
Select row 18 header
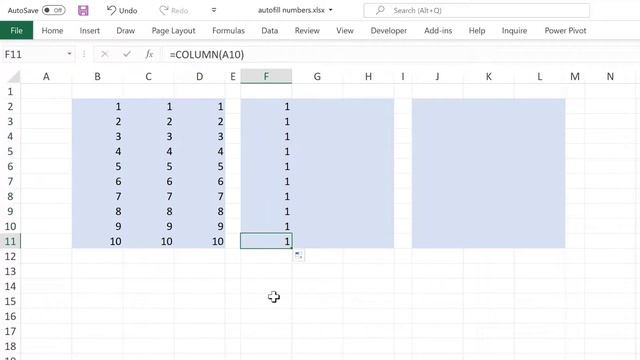pyautogui.click(x=10, y=346)
